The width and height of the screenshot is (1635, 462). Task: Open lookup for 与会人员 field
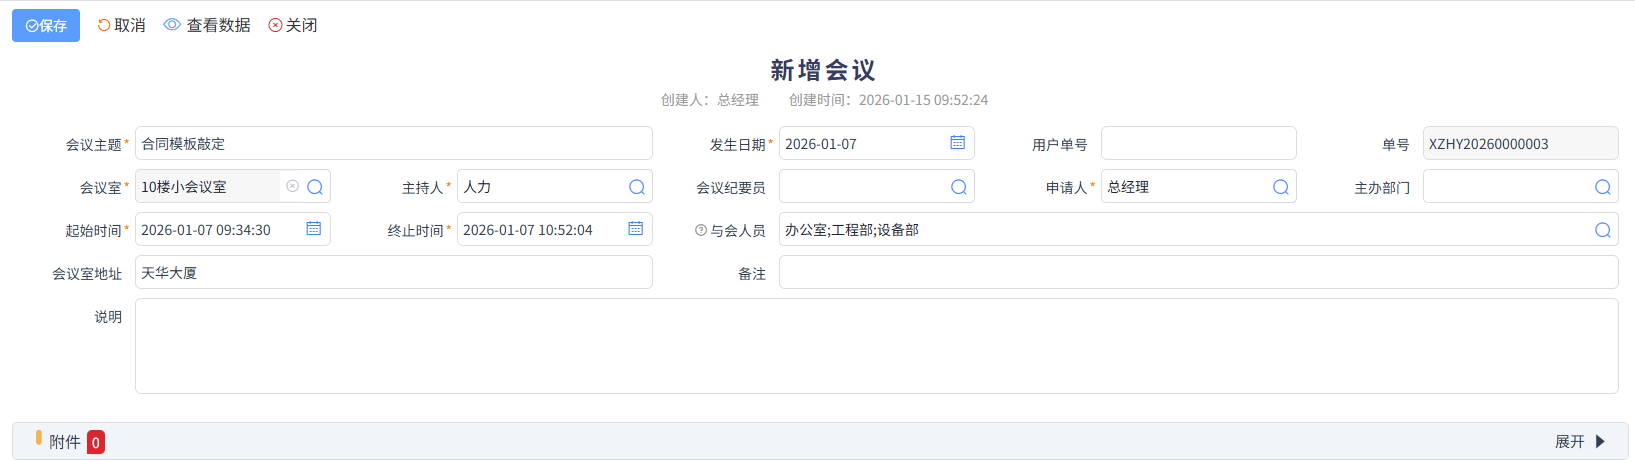[x=1603, y=230]
